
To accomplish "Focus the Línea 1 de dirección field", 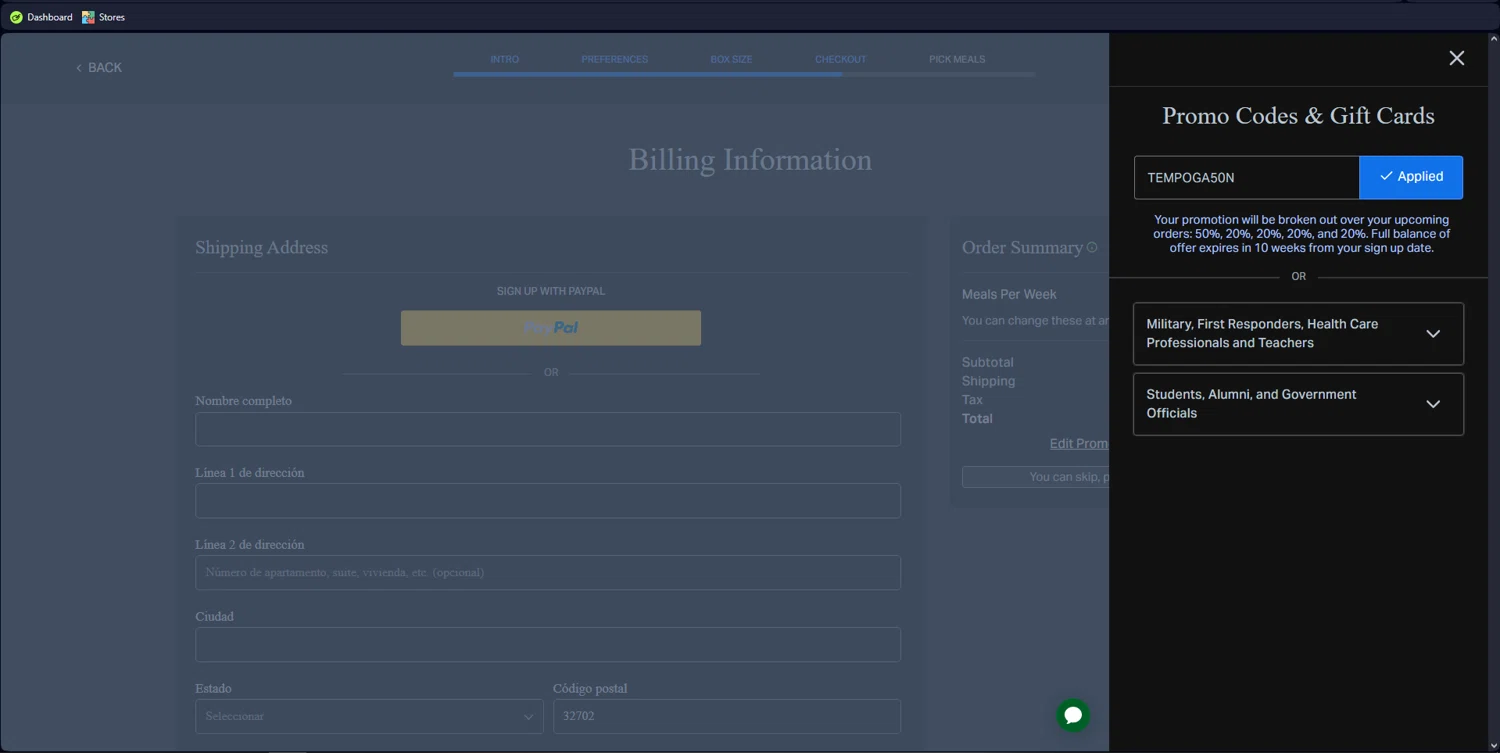I will point(548,501).
